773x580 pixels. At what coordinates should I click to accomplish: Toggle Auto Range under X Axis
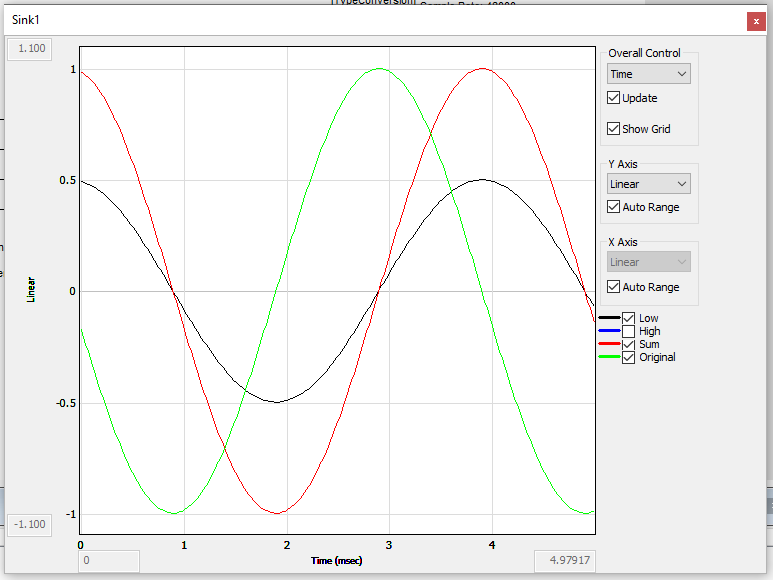[x=614, y=287]
